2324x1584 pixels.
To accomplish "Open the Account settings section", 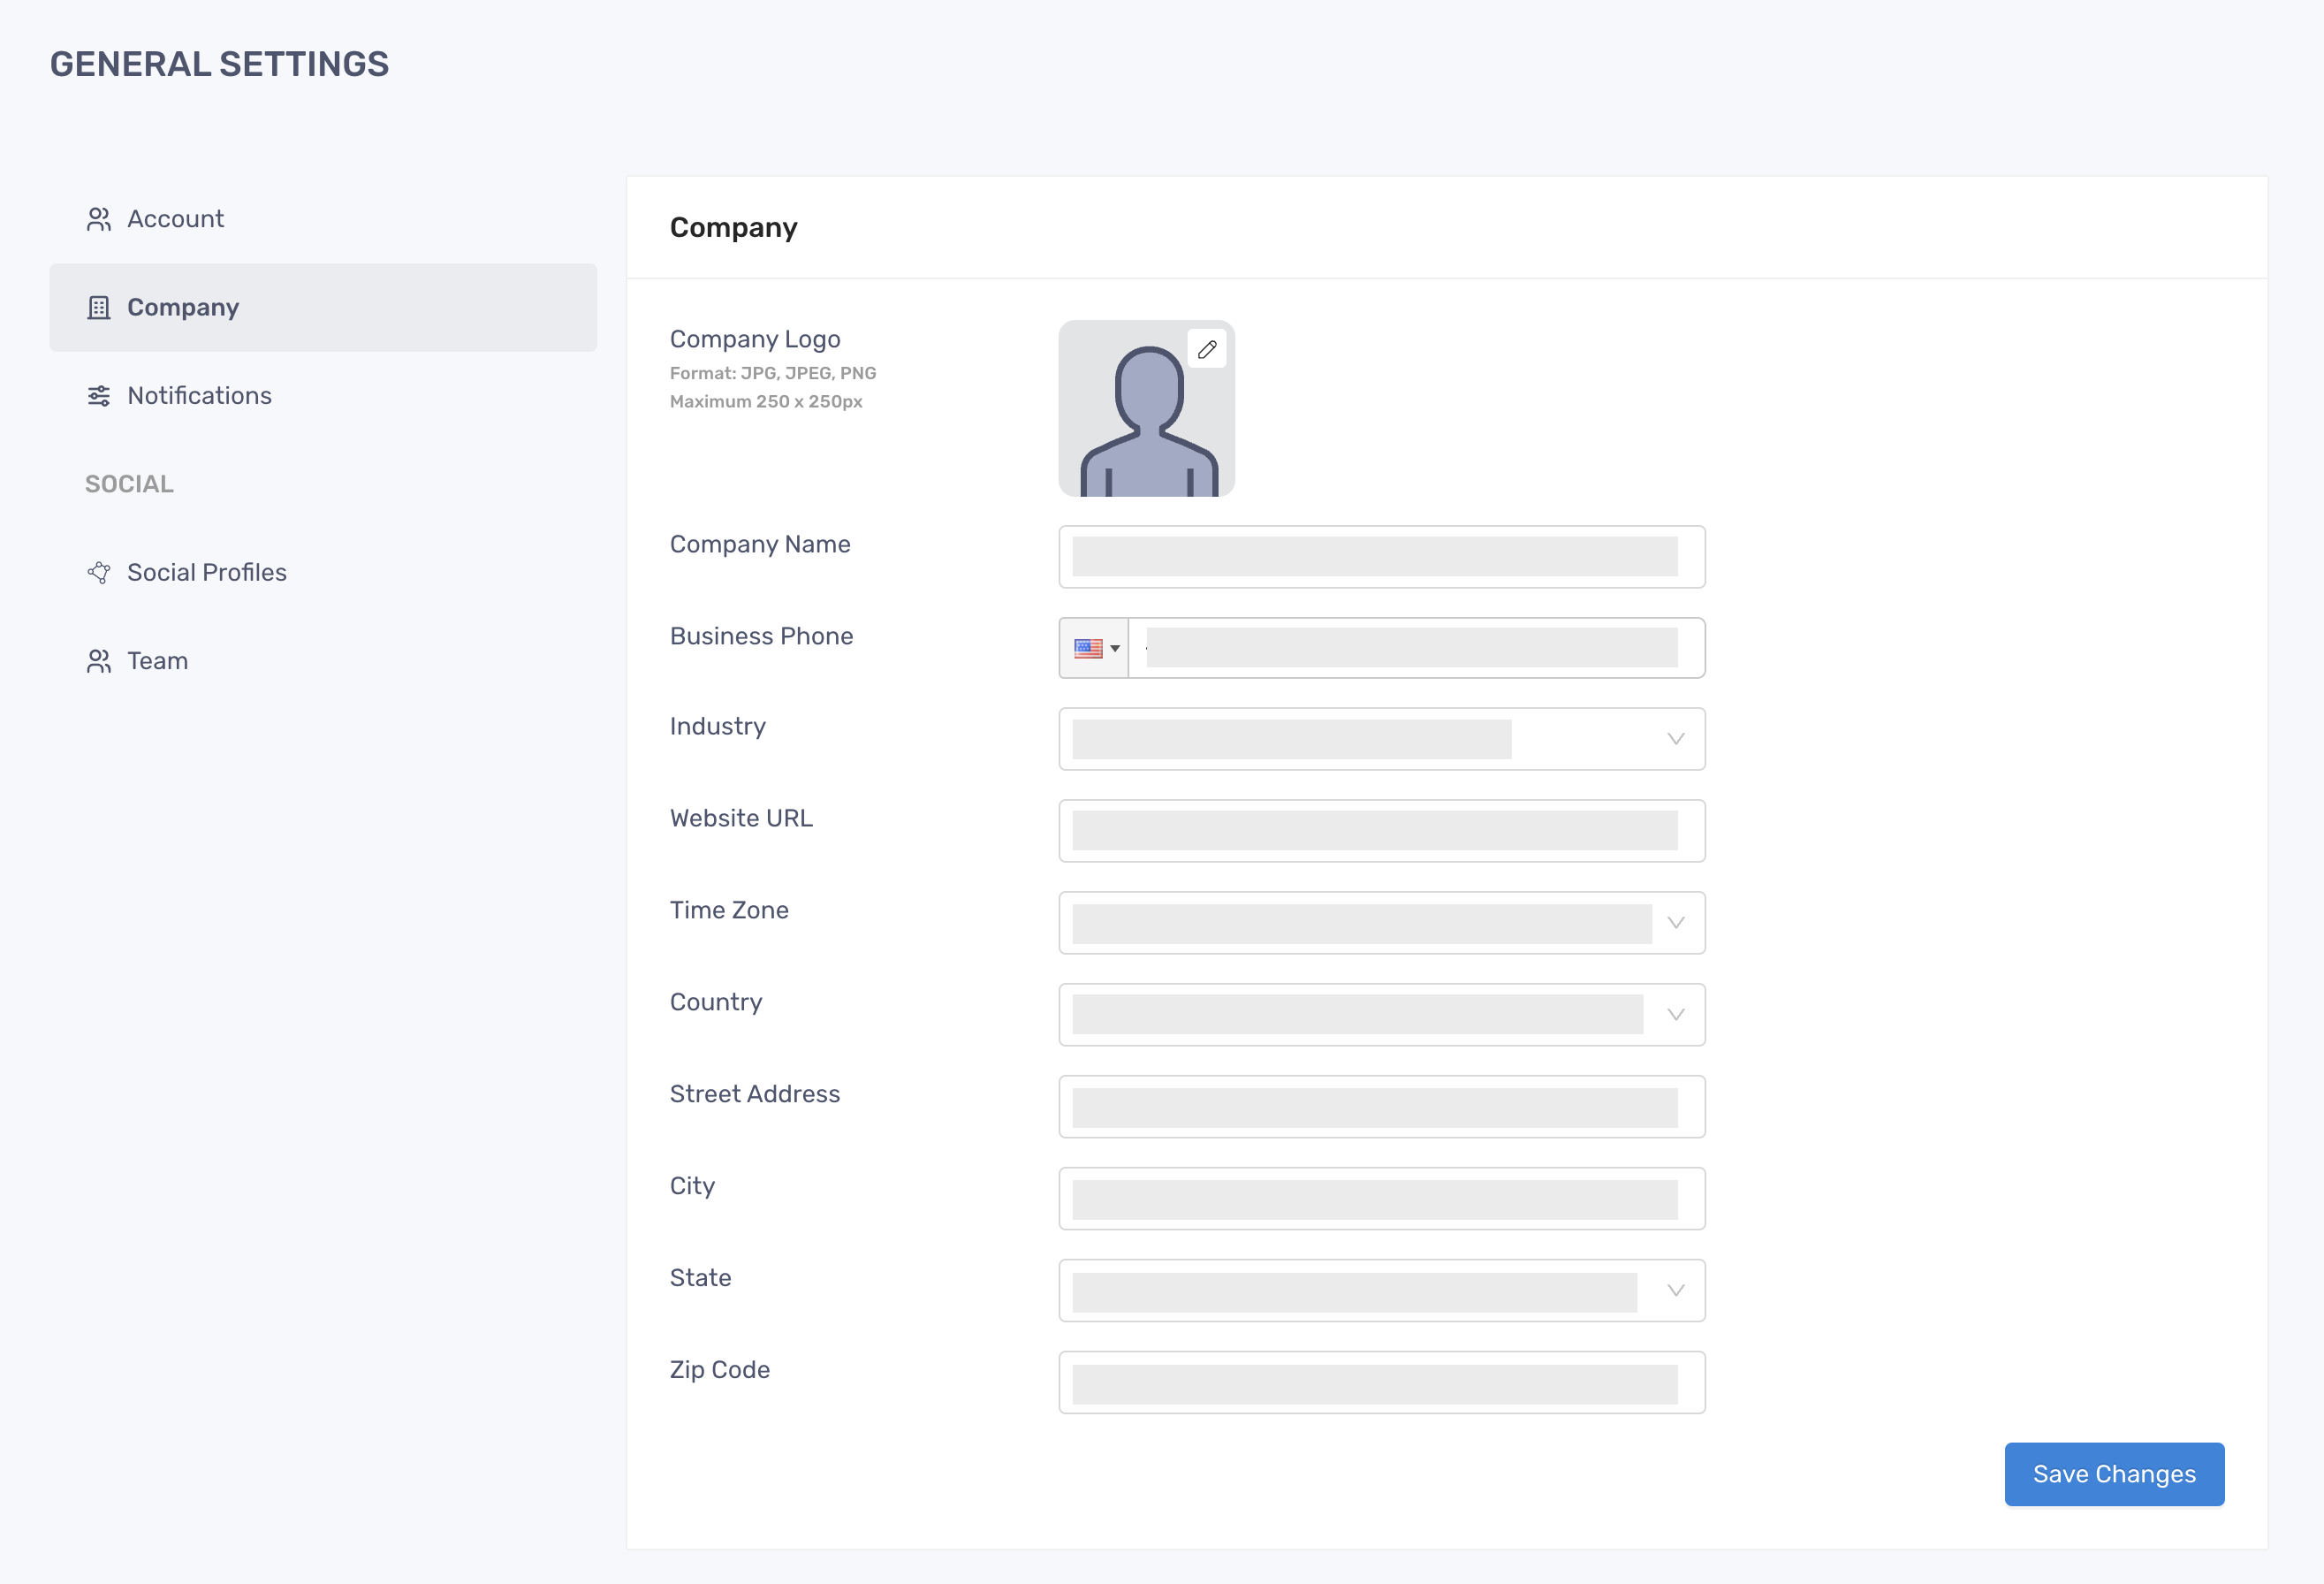I will 323,219.
